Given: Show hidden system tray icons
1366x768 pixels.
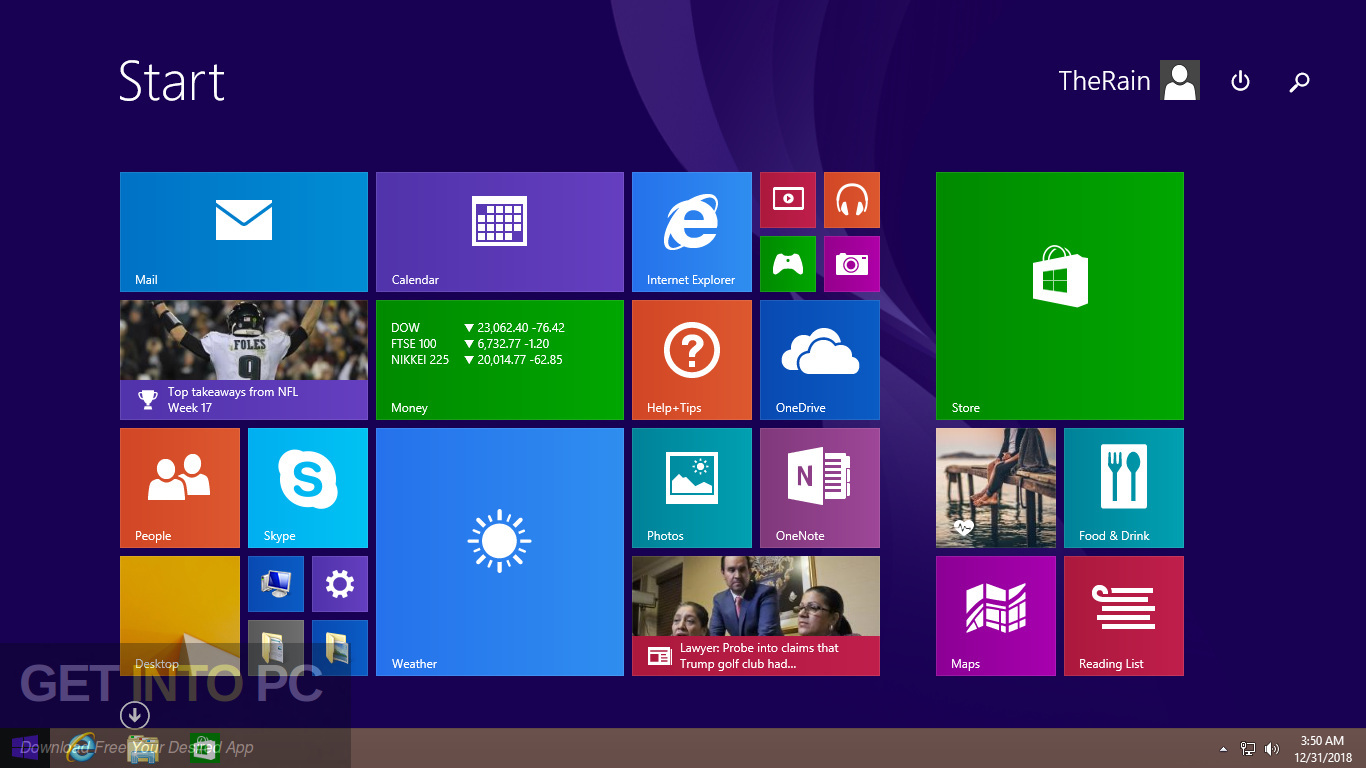Looking at the screenshot, I should point(1223,749).
